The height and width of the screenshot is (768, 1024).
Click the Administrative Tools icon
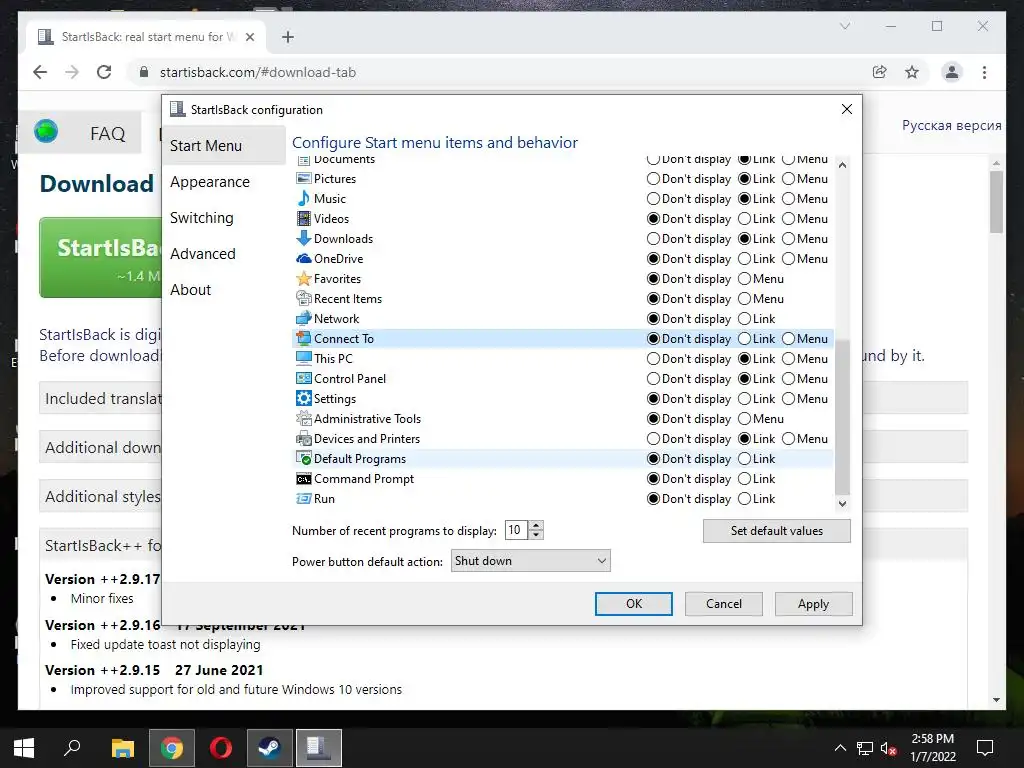[304, 419]
